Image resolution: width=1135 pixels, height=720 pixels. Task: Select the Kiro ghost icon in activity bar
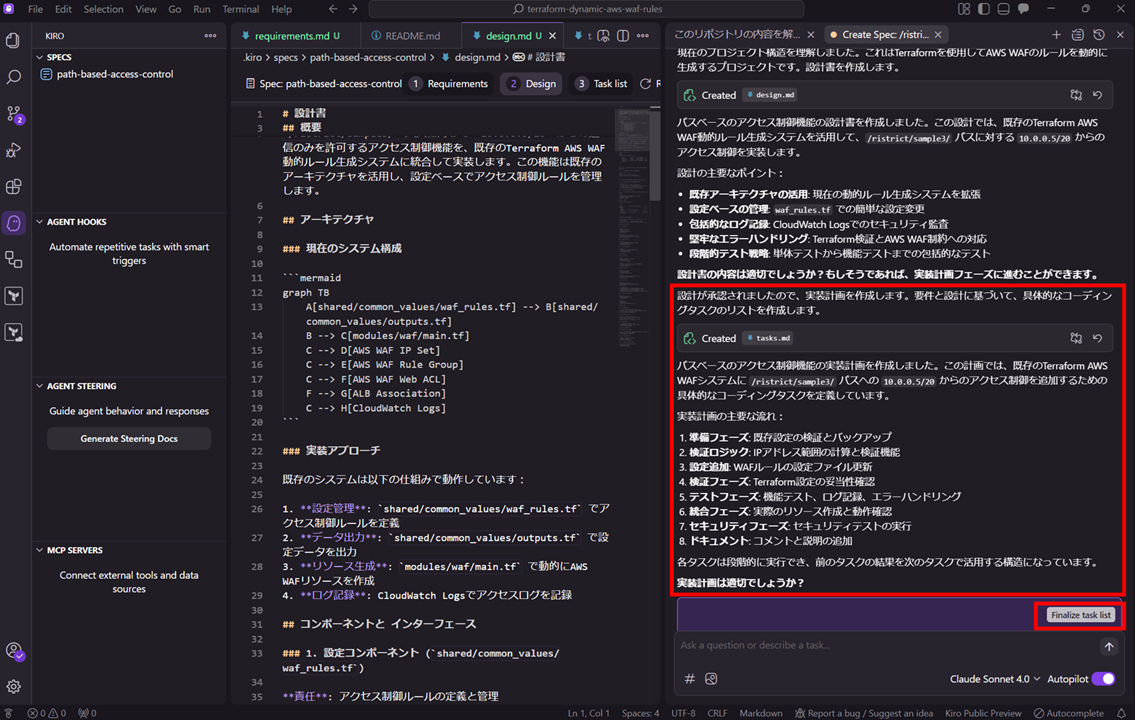pos(13,224)
